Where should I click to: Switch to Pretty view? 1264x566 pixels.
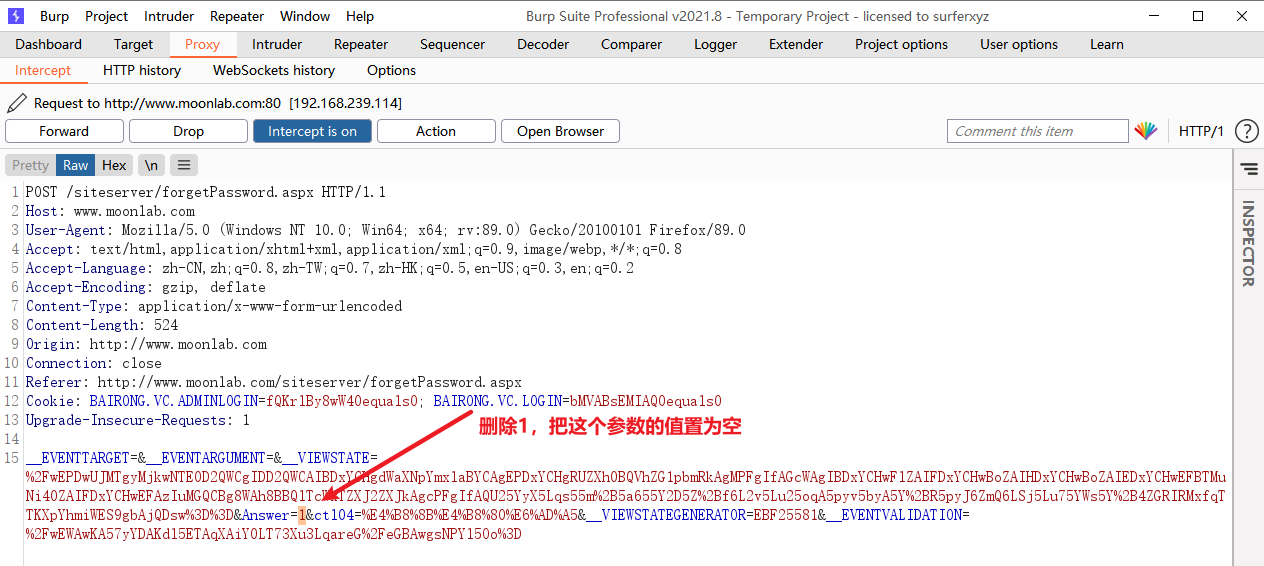(x=30, y=165)
